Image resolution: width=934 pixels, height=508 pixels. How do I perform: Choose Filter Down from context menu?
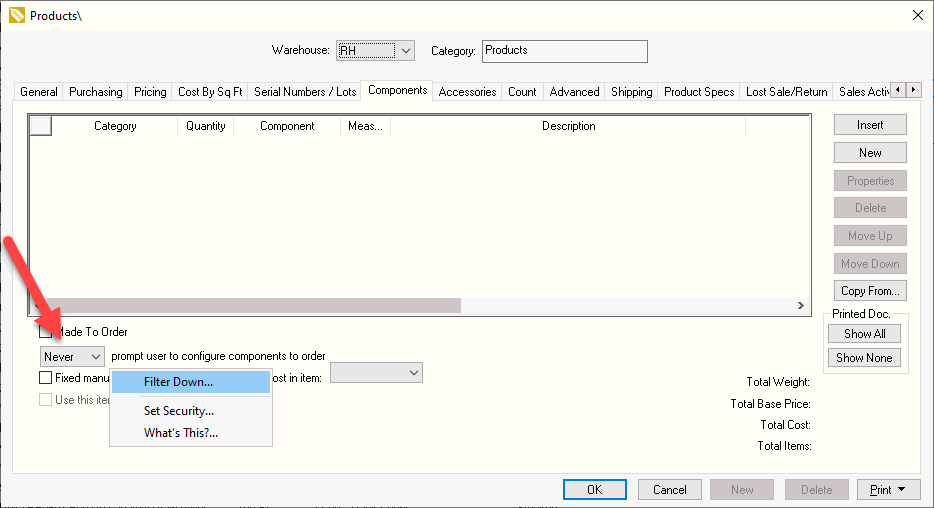click(178, 382)
